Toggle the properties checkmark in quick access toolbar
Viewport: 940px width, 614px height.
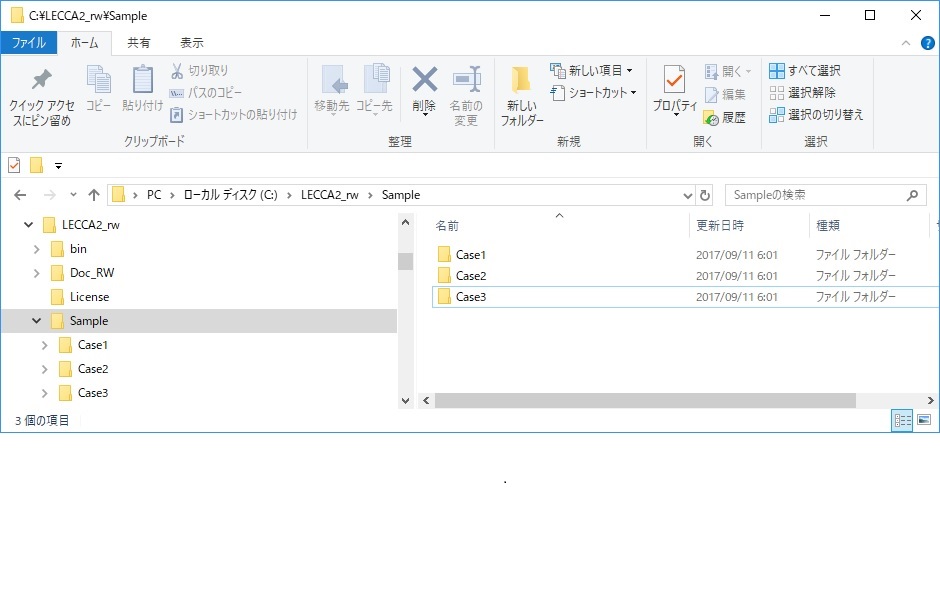(14, 165)
